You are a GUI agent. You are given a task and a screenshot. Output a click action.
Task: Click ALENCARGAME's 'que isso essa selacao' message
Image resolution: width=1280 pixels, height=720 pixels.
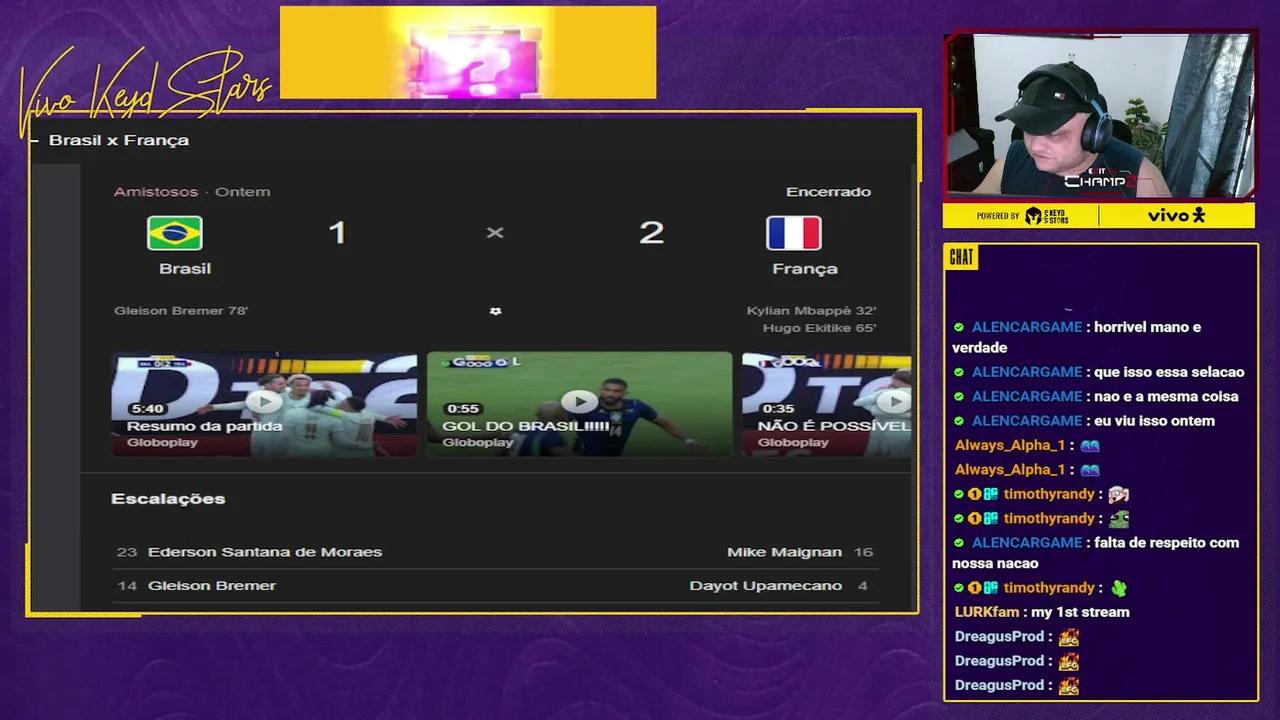1098,372
